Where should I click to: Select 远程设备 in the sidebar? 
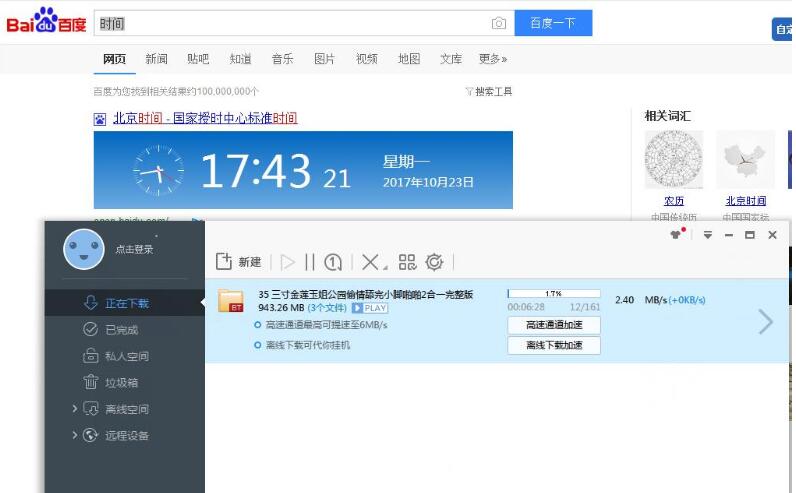(125, 435)
